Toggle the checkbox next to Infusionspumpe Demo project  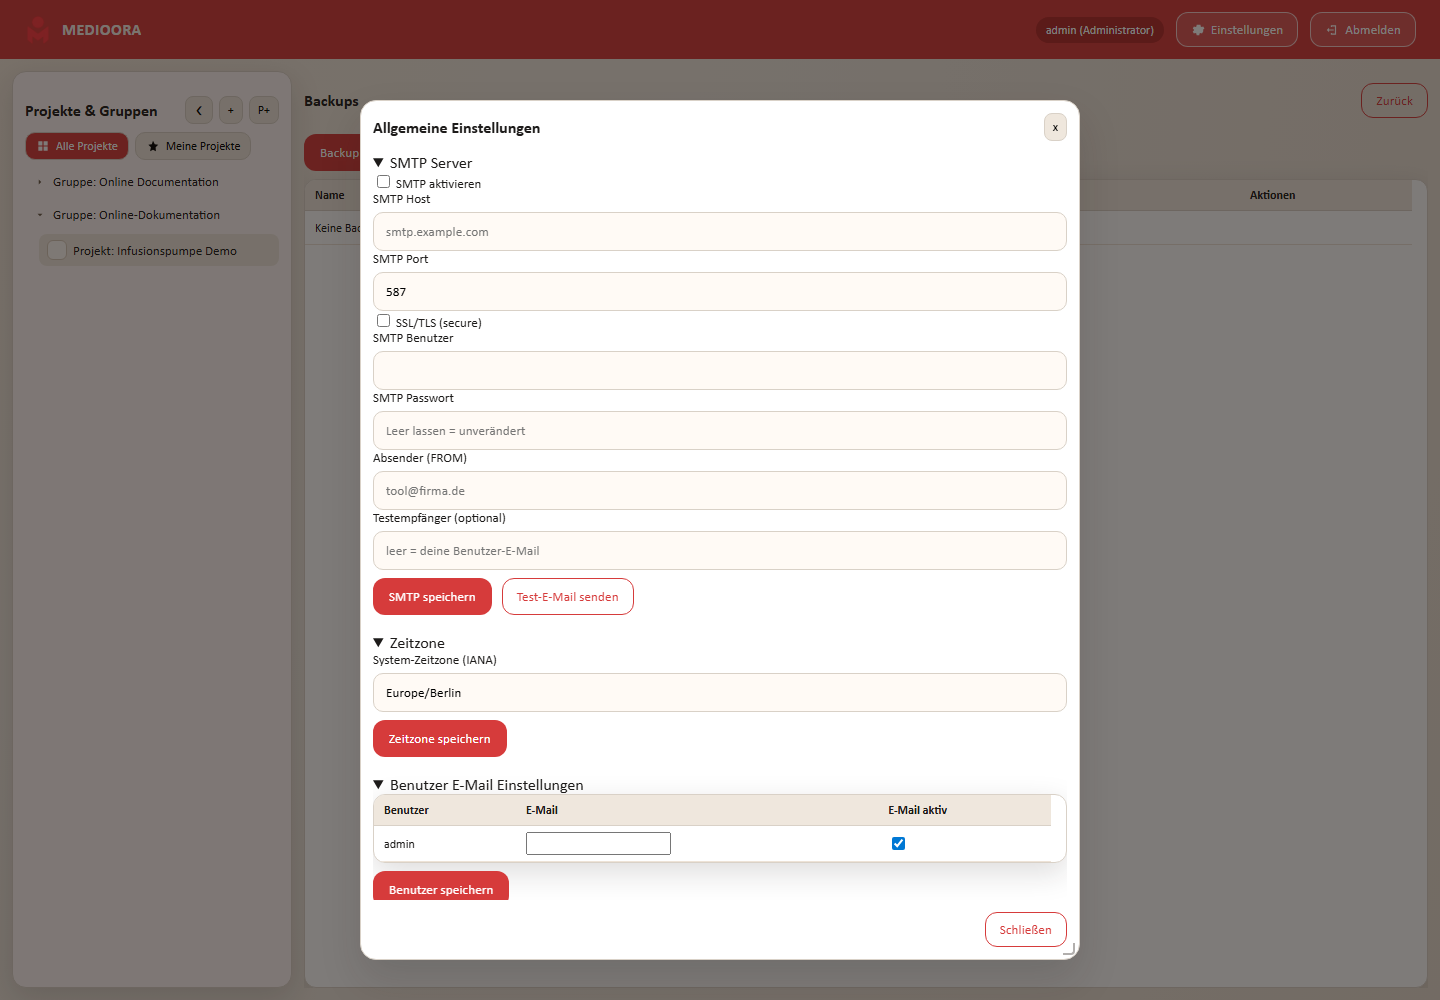click(x=57, y=250)
